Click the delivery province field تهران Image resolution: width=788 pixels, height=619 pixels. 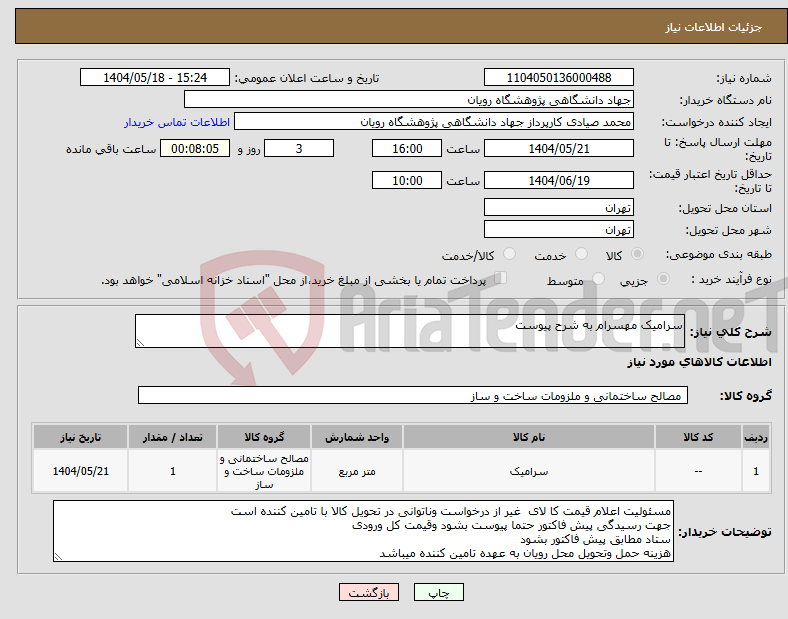pos(558,207)
